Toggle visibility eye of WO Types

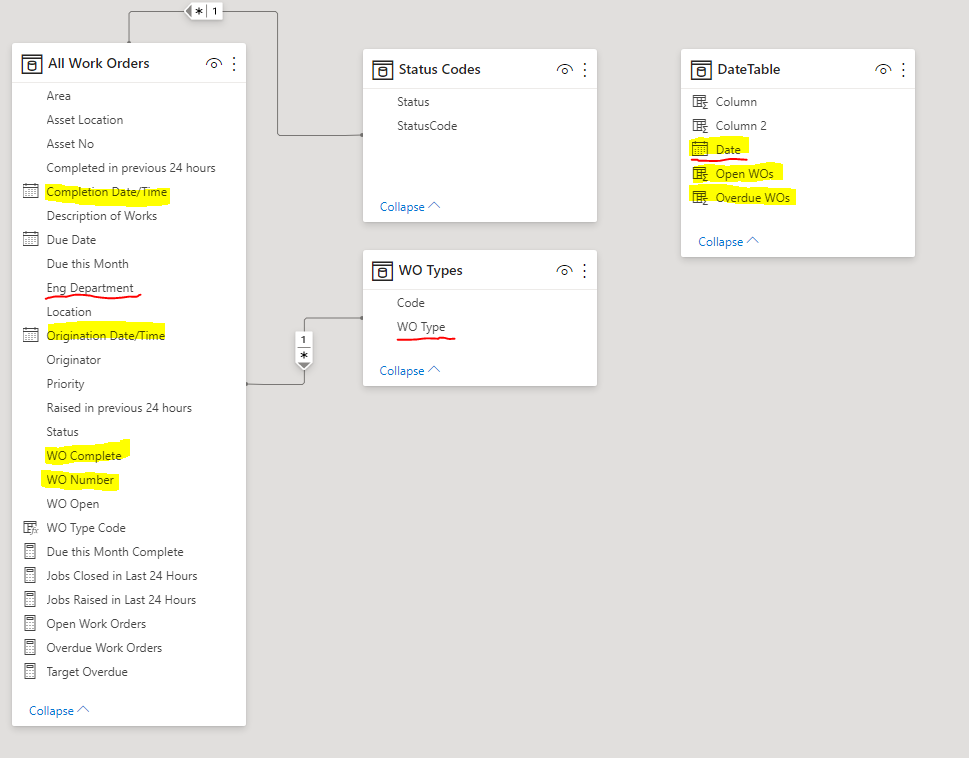[564, 271]
